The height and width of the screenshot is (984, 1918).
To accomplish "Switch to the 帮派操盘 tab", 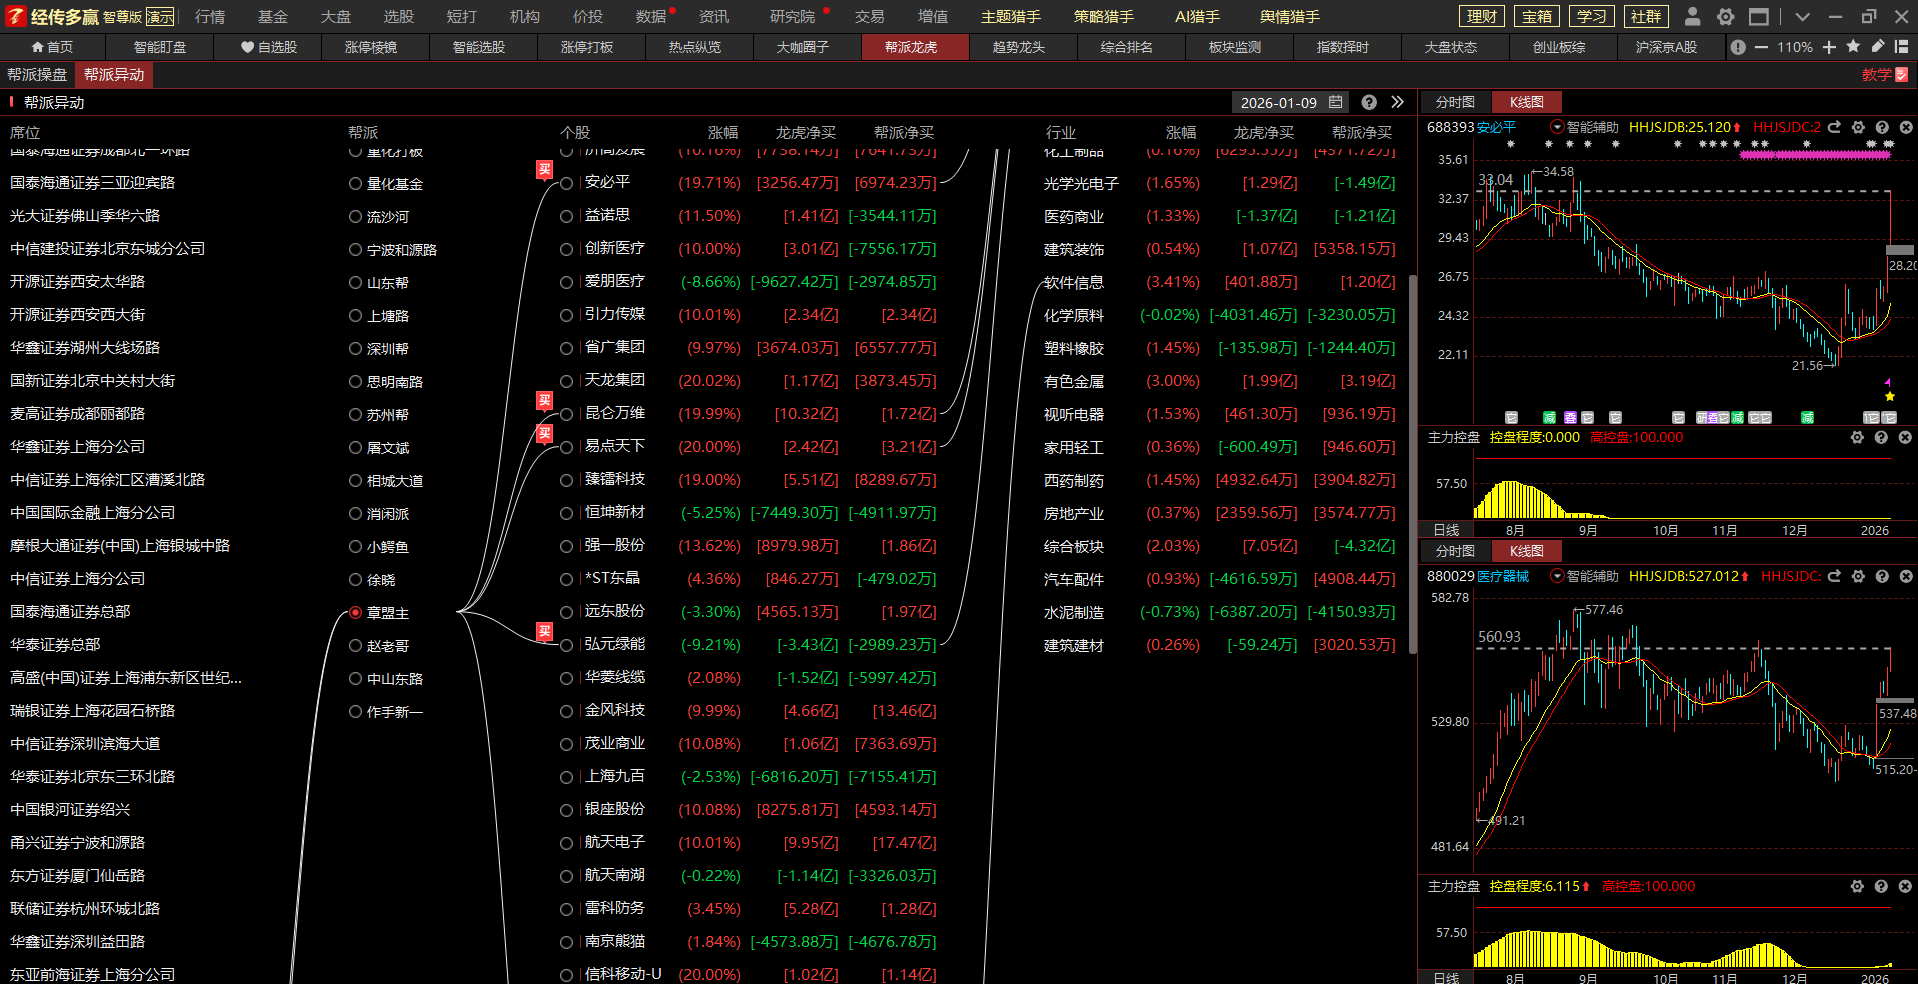I will 37,75.
